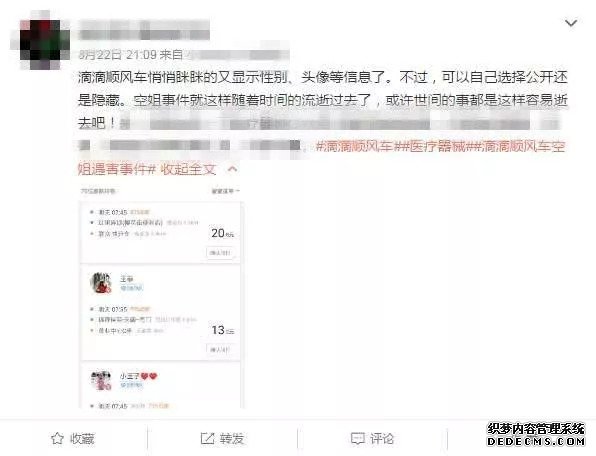Viewport: 596px width, 456px height.
Task: Collapse the post with 收起全文
Action: (x=188, y=169)
